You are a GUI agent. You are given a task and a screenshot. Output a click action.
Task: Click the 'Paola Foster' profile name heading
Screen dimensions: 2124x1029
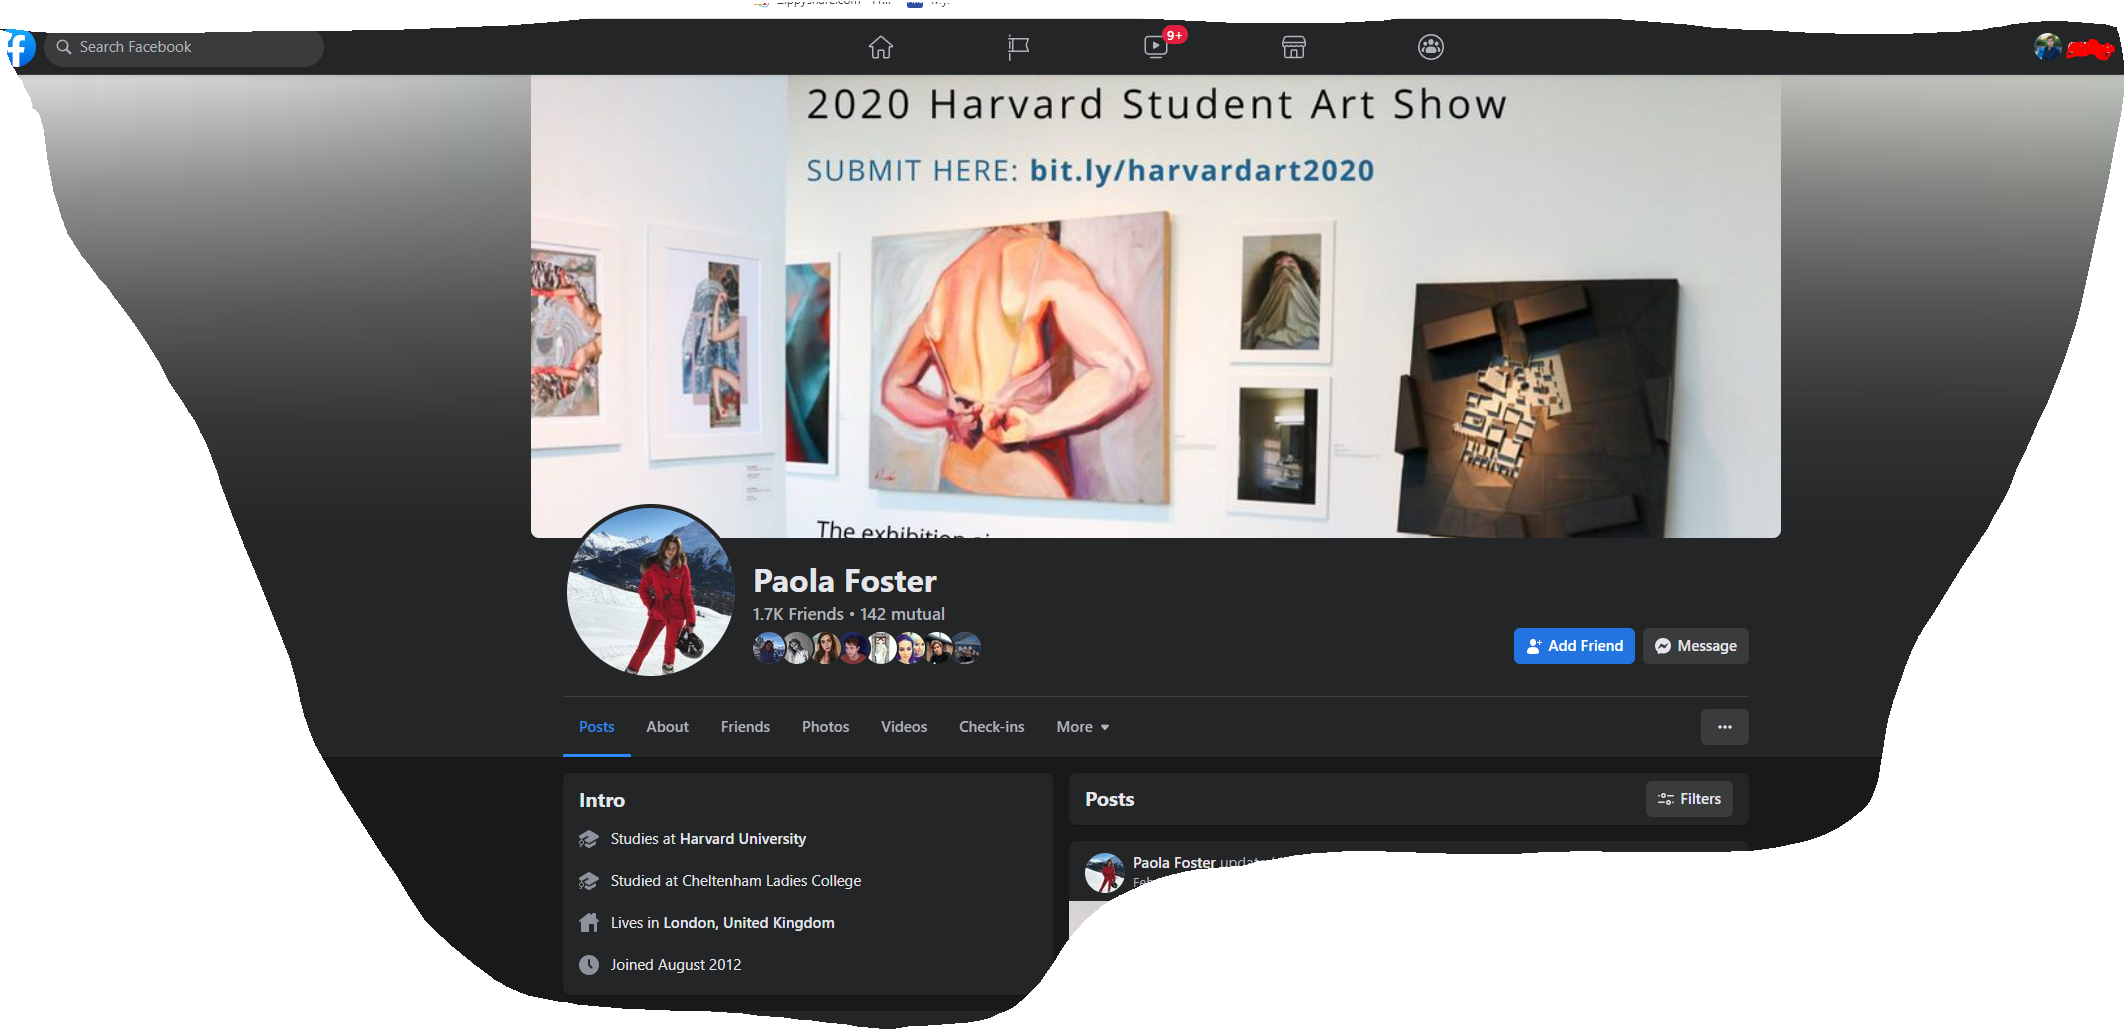click(845, 581)
